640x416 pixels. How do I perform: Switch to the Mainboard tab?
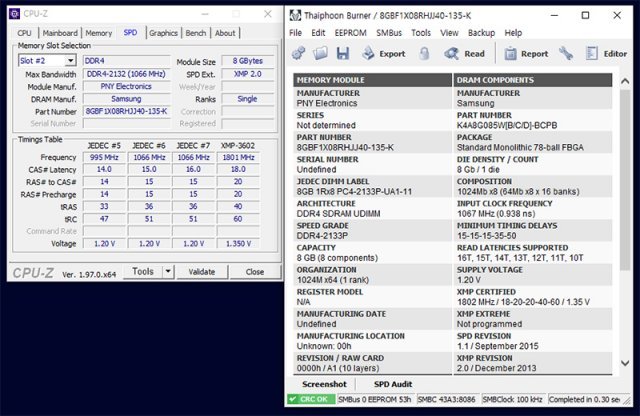60,33
